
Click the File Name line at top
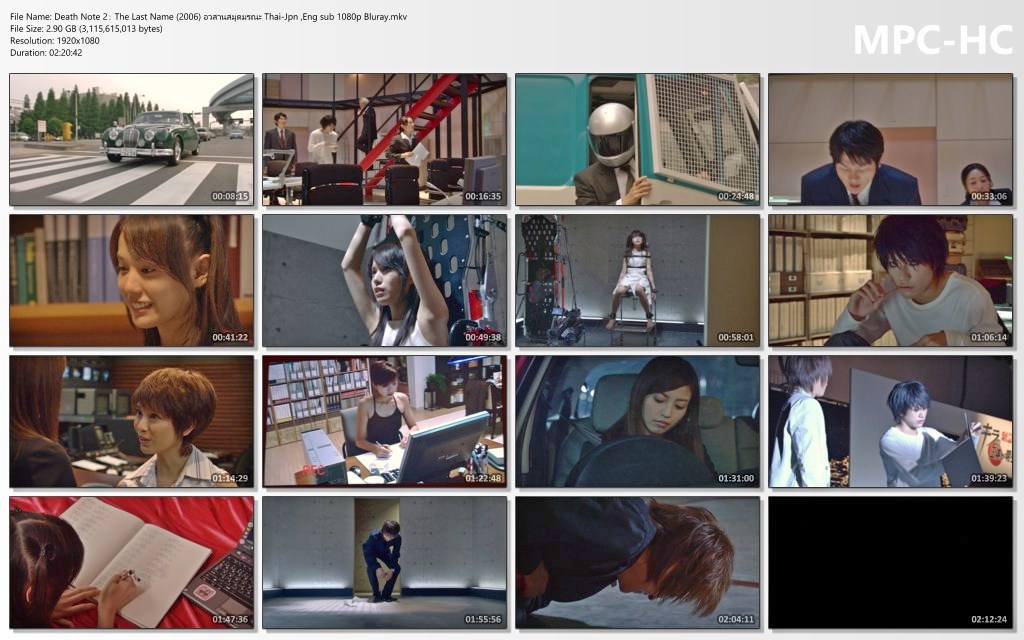(208, 17)
